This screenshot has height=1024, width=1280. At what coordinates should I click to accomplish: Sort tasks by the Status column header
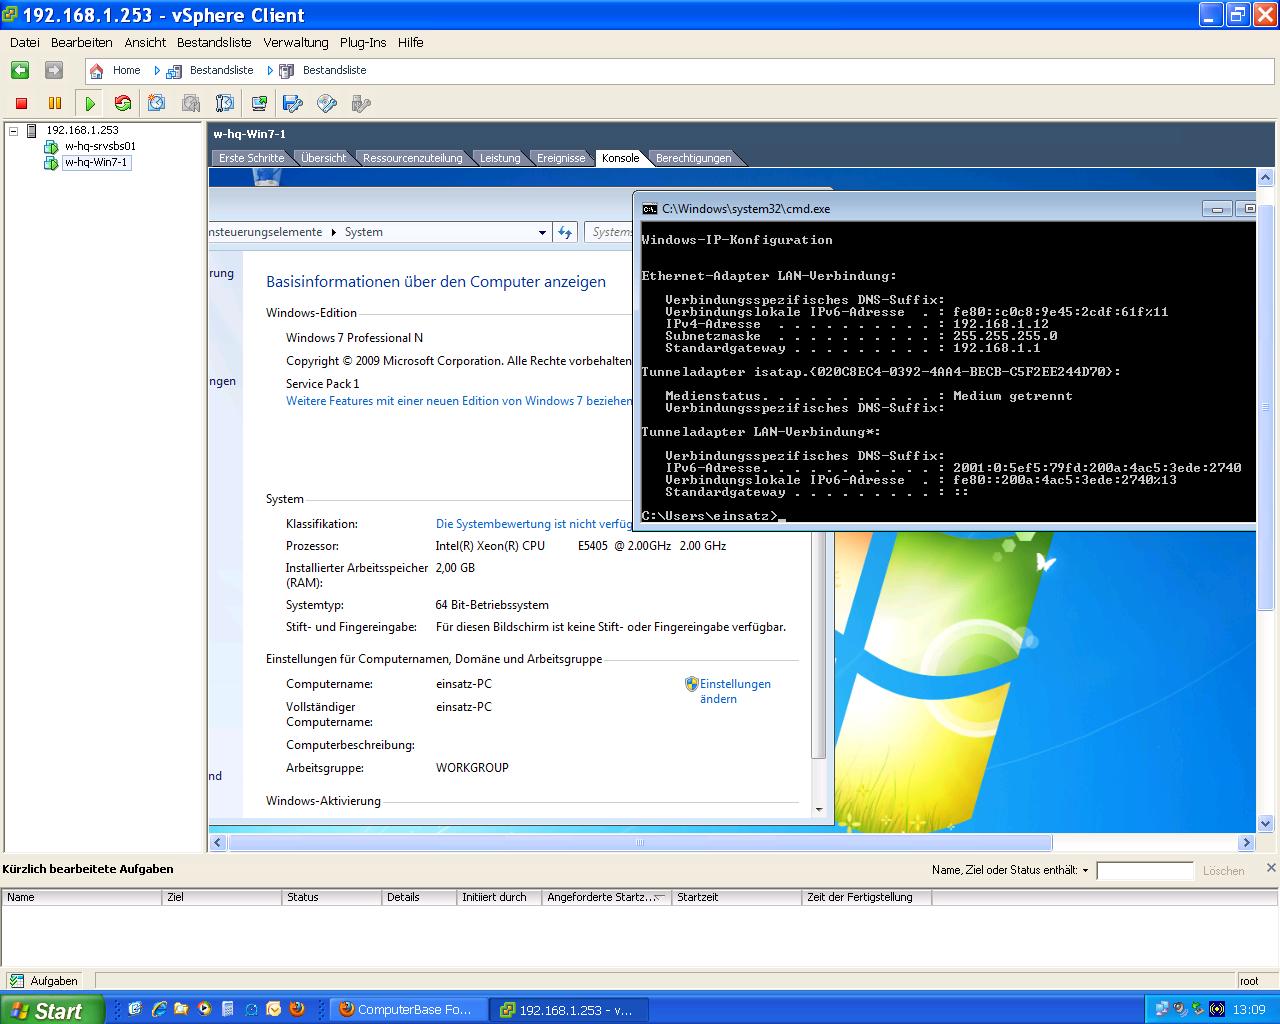[x=332, y=897]
